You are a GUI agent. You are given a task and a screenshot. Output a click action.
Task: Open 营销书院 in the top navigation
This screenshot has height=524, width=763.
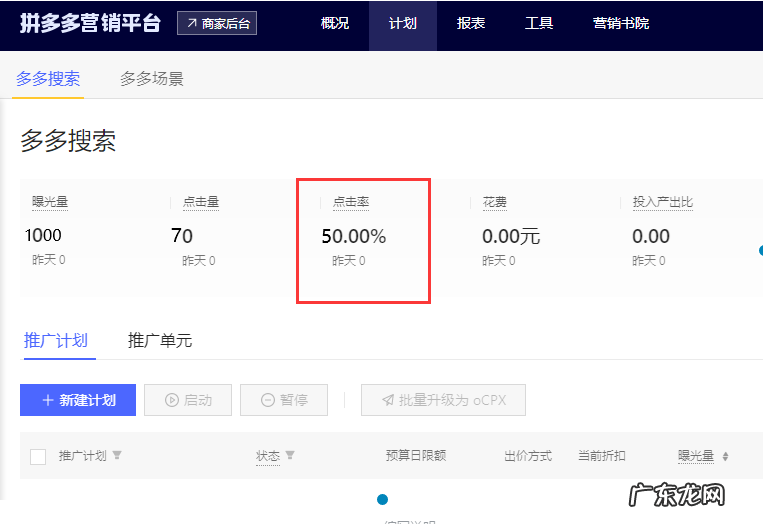[x=620, y=23]
